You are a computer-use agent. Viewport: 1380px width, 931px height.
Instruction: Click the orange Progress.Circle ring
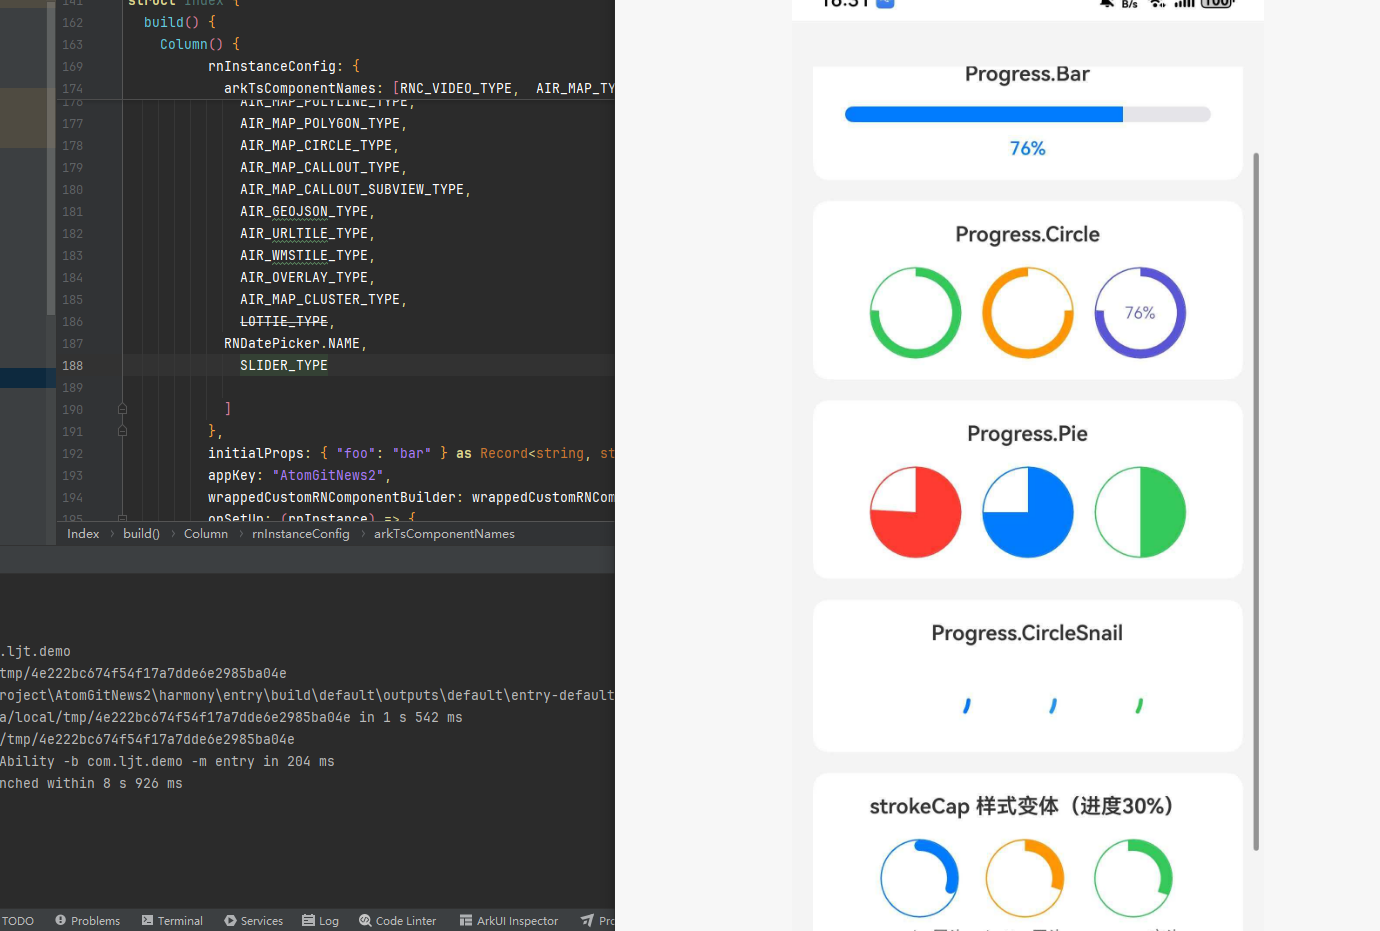tap(1027, 312)
